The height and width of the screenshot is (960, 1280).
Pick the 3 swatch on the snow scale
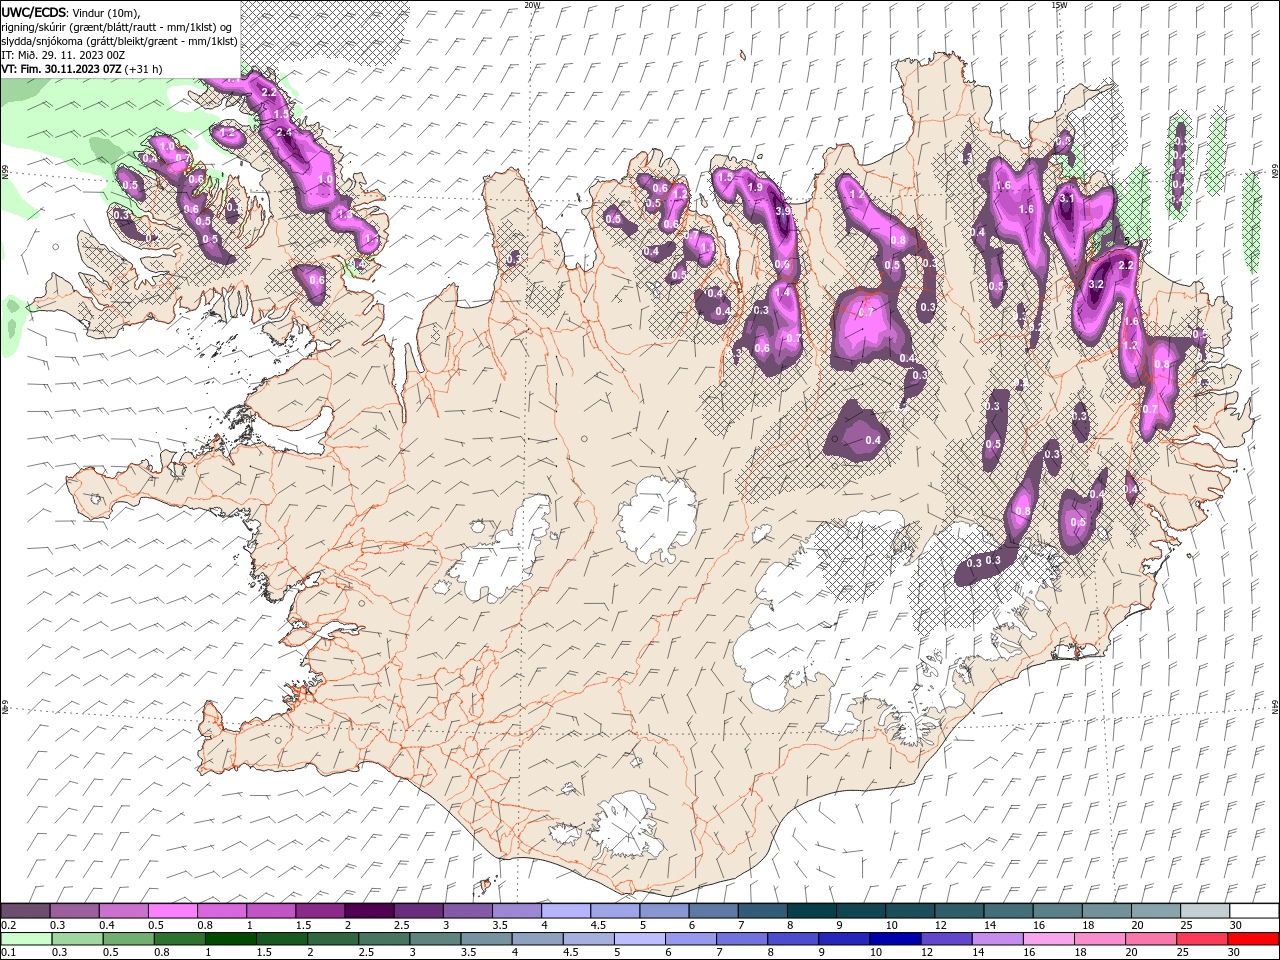click(466, 911)
